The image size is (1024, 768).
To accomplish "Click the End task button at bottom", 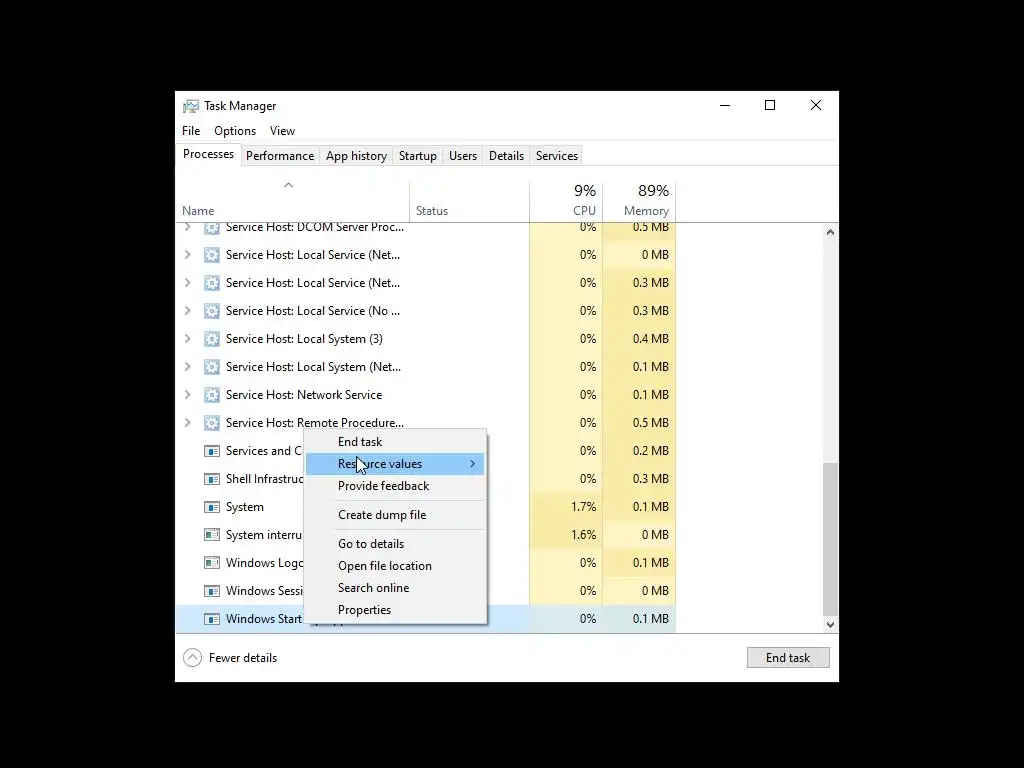I will 788,658.
